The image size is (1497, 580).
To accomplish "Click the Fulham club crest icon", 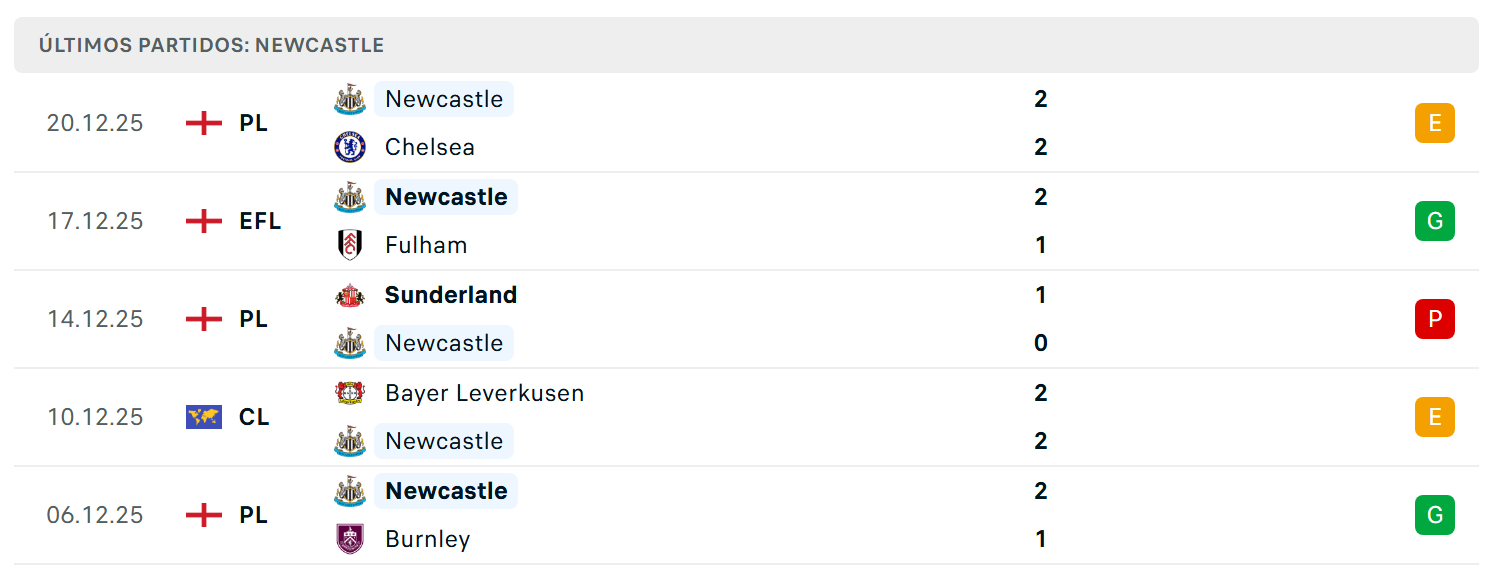I will click(350, 245).
